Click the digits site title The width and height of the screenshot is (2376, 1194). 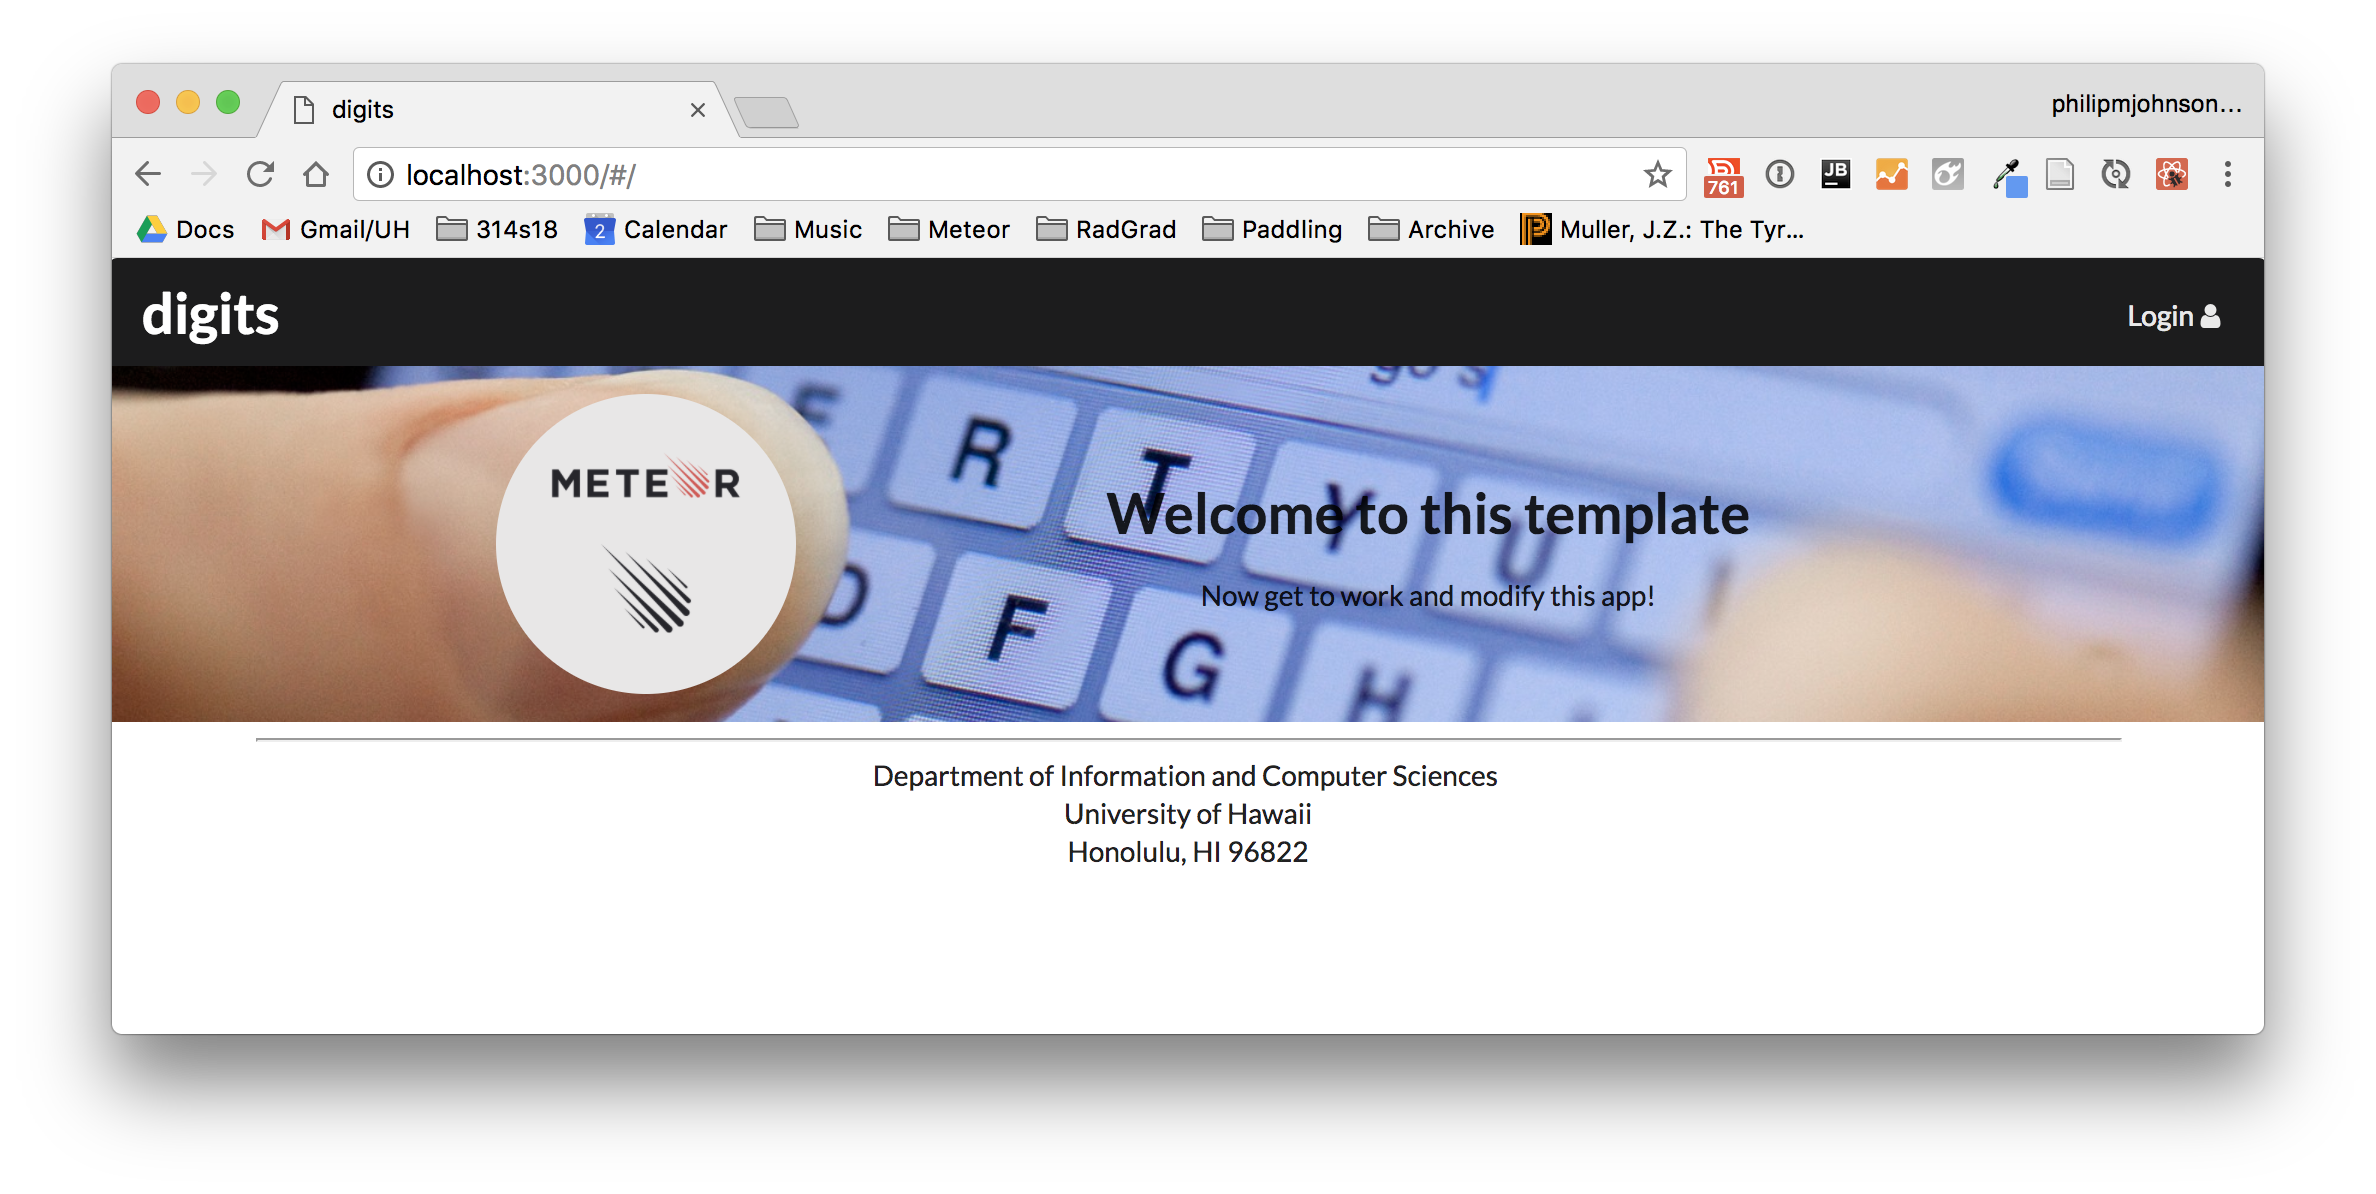210,315
